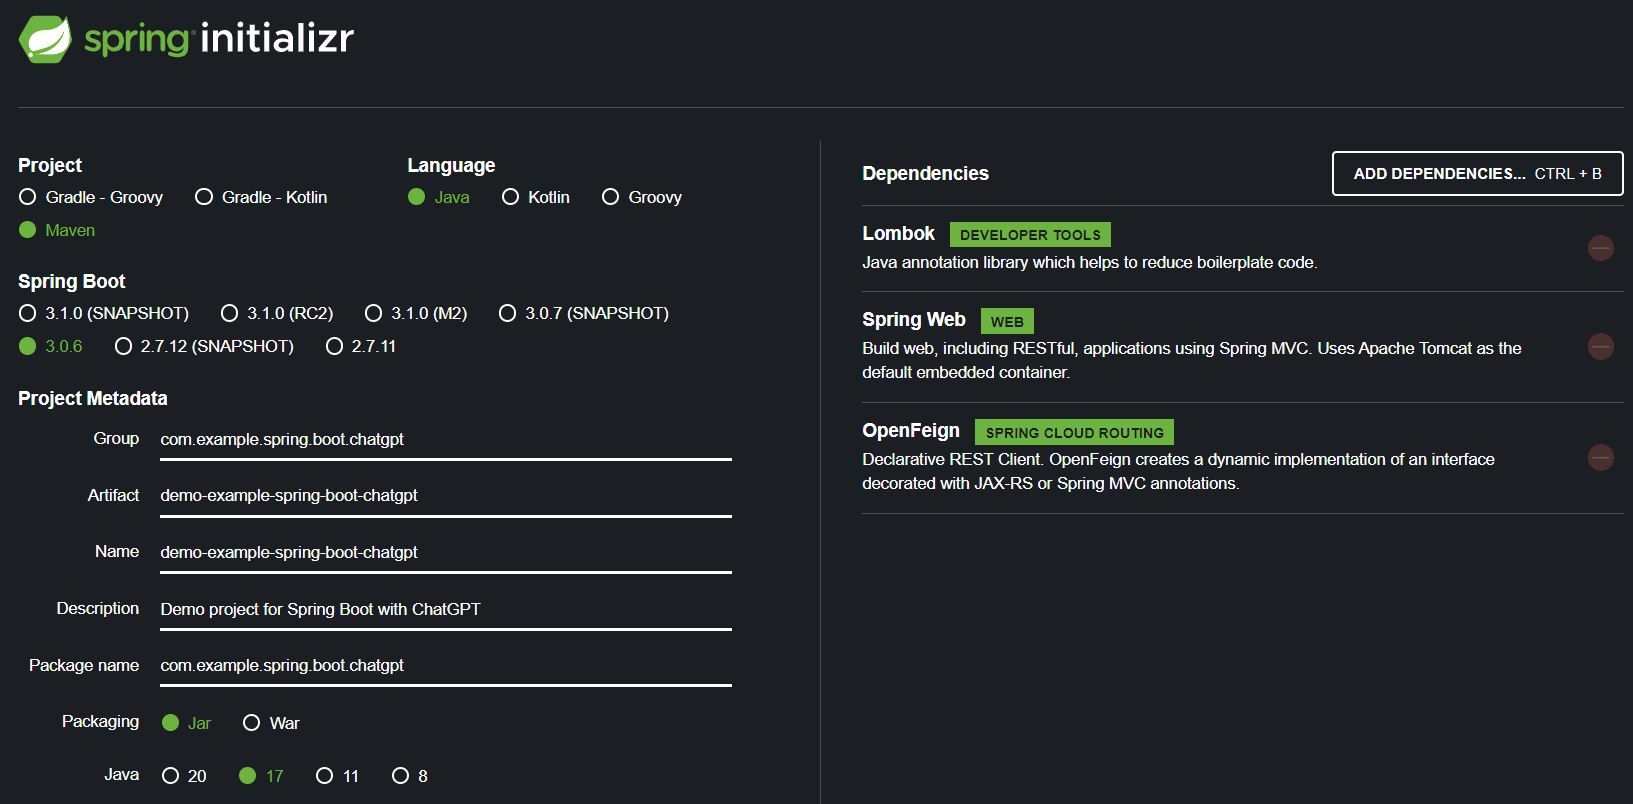Pick Java version 11
The width and height of the screenshot is (1633, 804).
(337, 776)
